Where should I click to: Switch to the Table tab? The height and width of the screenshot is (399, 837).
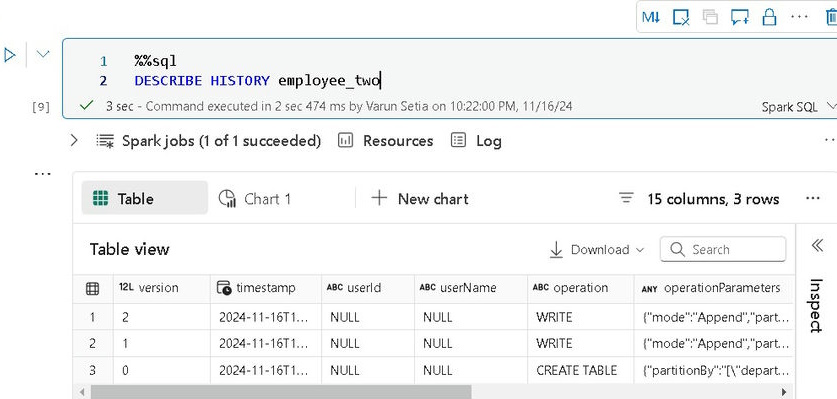tap(145, 198)
